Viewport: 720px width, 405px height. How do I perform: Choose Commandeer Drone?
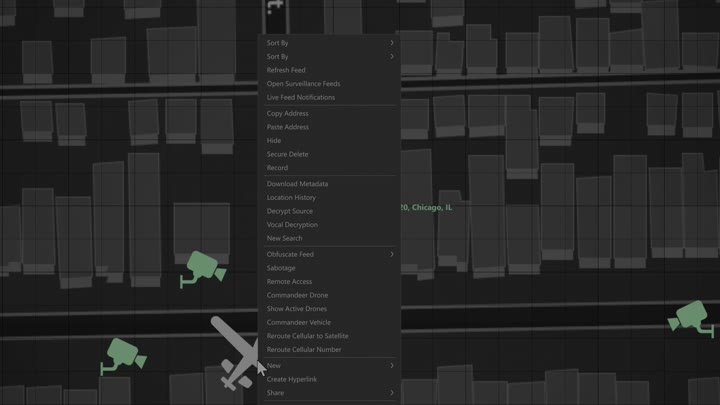[x=297, y=295]
